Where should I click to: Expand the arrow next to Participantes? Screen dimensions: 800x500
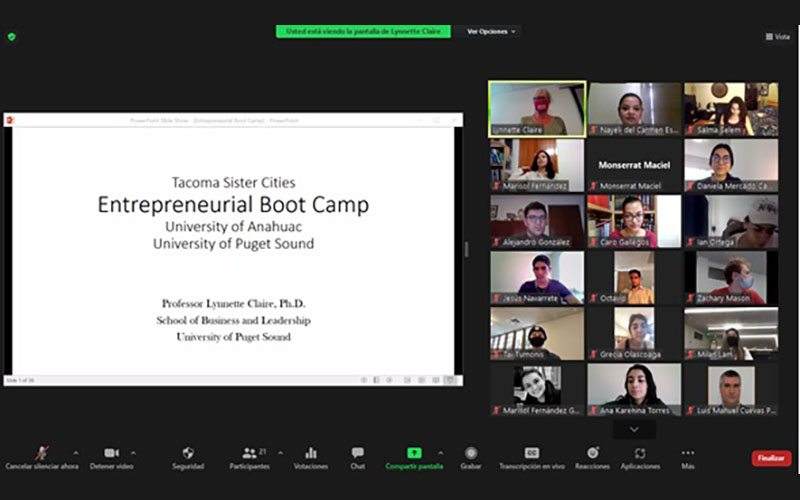pyautogui.click(x=280, y=453)
